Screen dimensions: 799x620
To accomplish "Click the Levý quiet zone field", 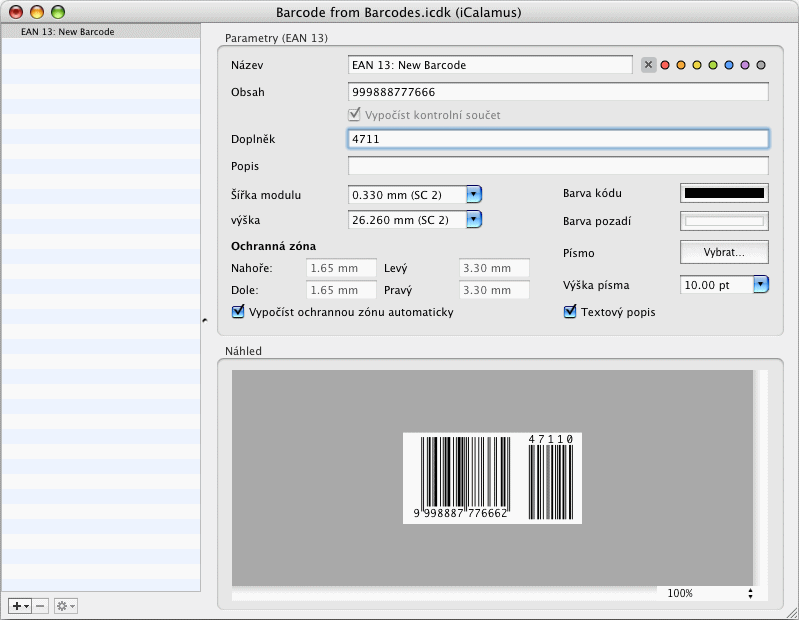I will pos(494,268).
